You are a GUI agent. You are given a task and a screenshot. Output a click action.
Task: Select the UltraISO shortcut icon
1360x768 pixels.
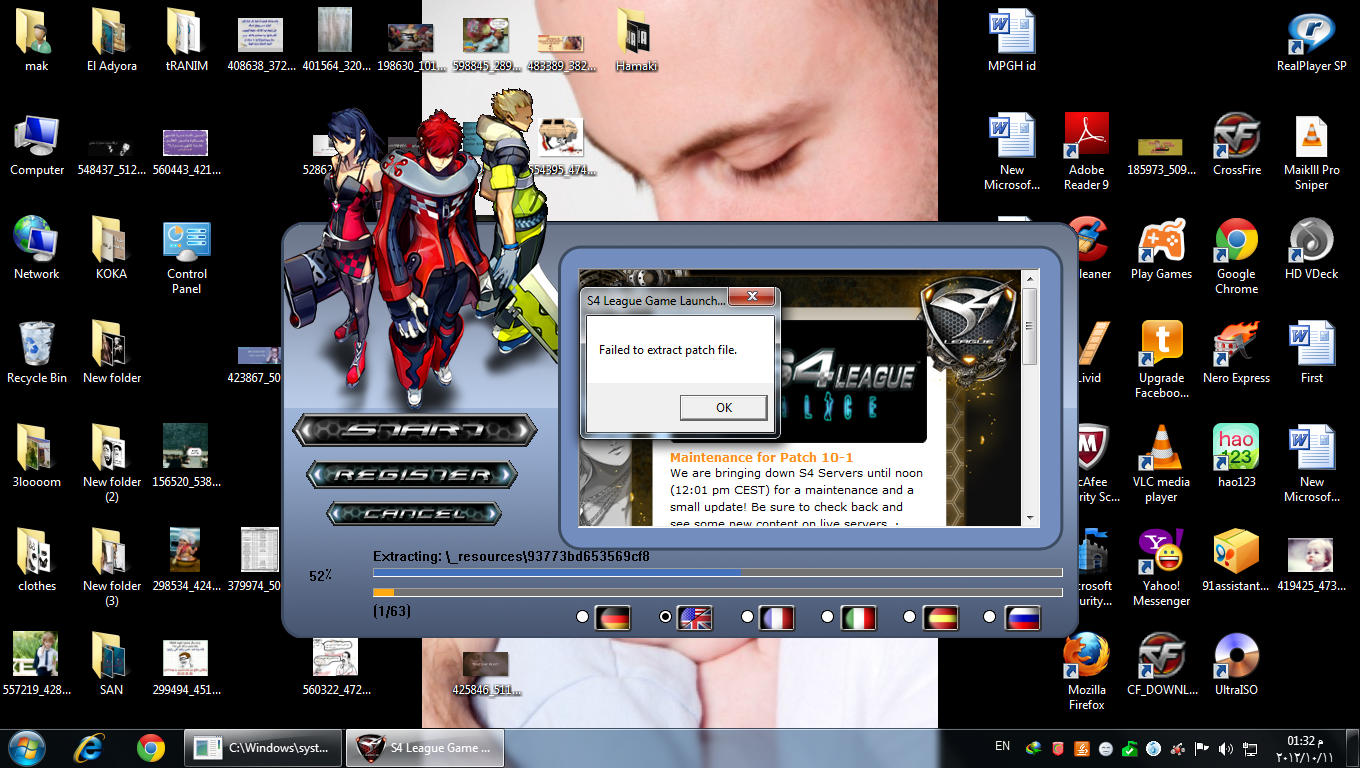pyautogui.click(x=1236, y=665)
